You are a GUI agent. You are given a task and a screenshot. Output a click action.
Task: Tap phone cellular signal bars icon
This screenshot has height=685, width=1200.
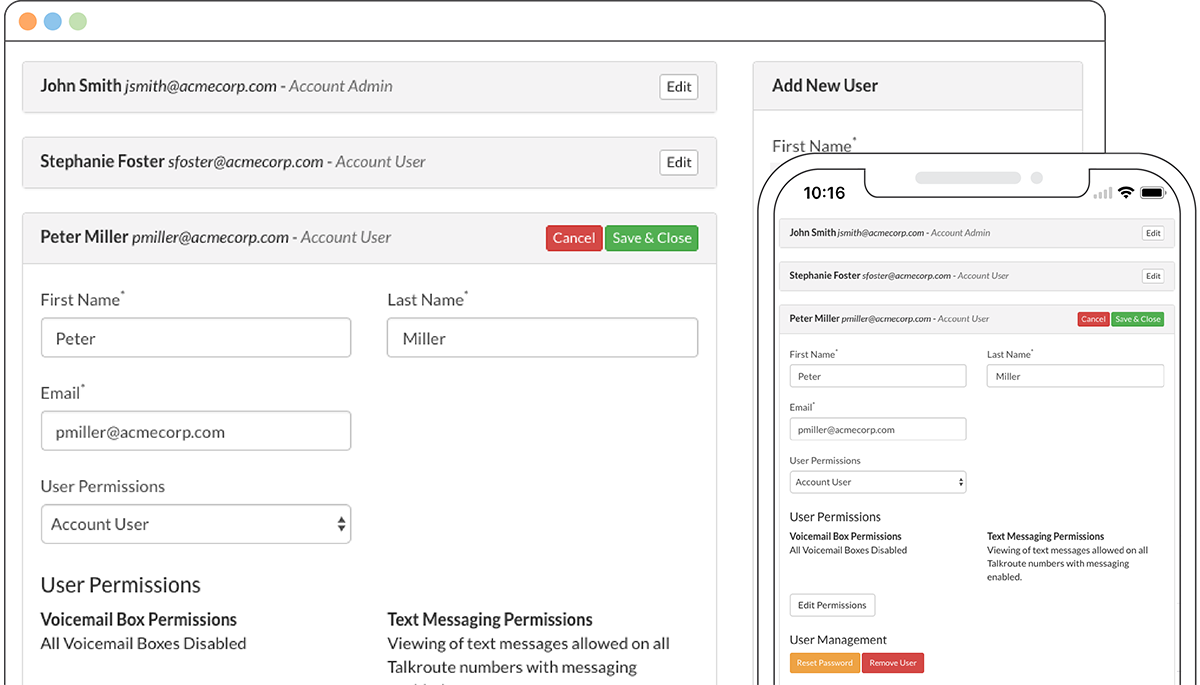[x=1102, y=193]
